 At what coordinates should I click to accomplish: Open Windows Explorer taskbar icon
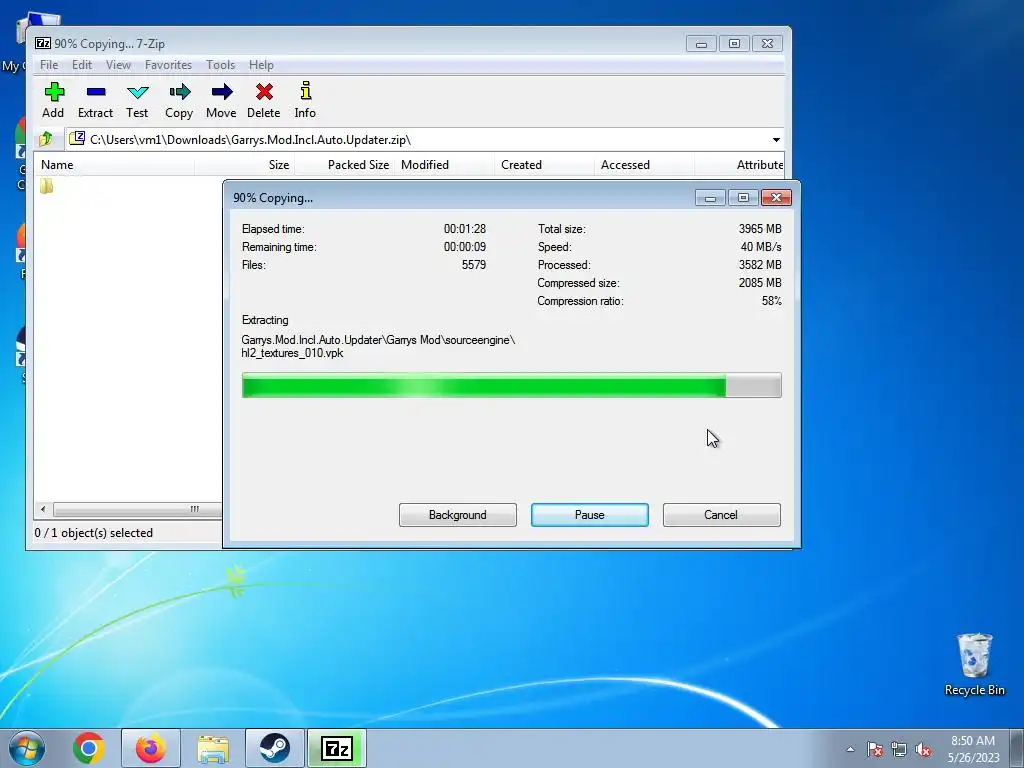coord(213,749)
